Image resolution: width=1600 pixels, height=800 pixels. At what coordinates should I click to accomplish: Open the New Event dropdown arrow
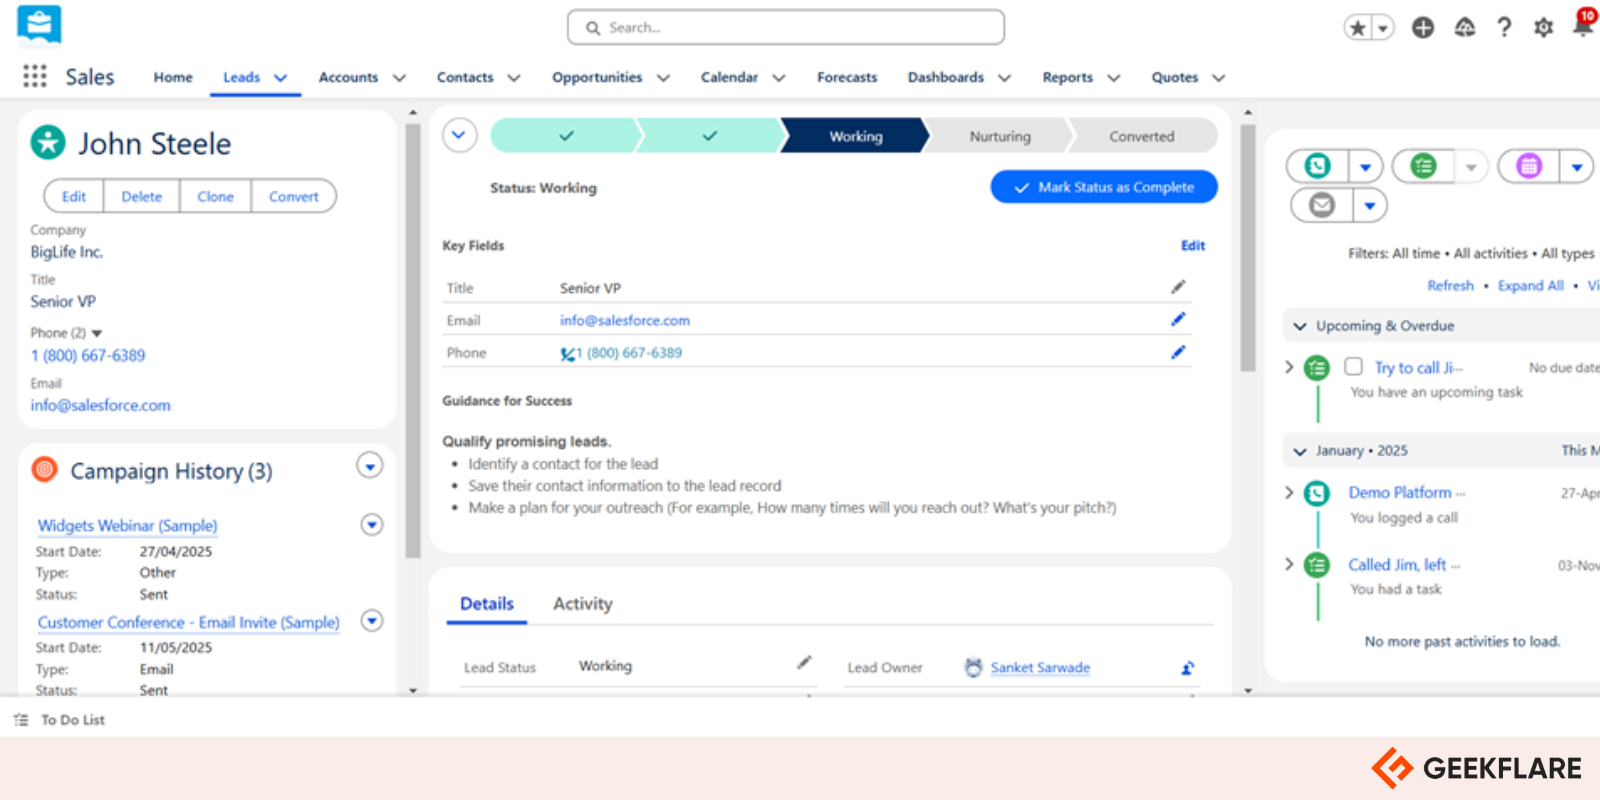click(1576, 167)
